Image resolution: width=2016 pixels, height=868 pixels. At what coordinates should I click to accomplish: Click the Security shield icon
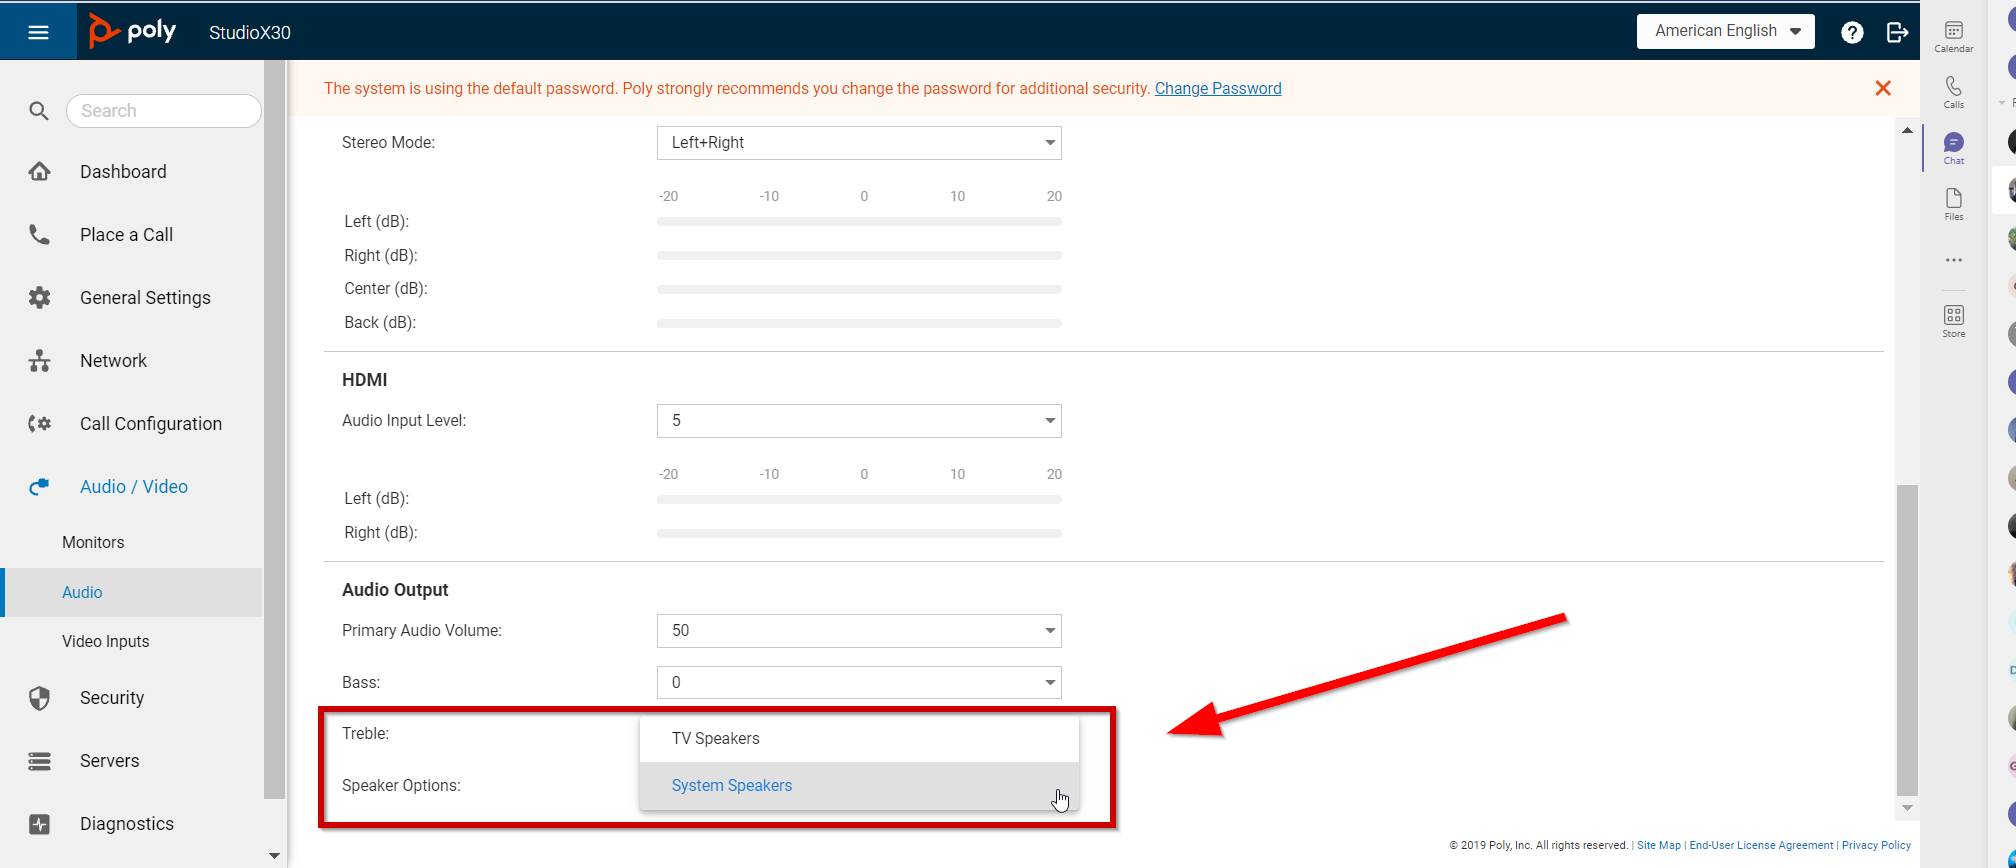click(39, 697)
